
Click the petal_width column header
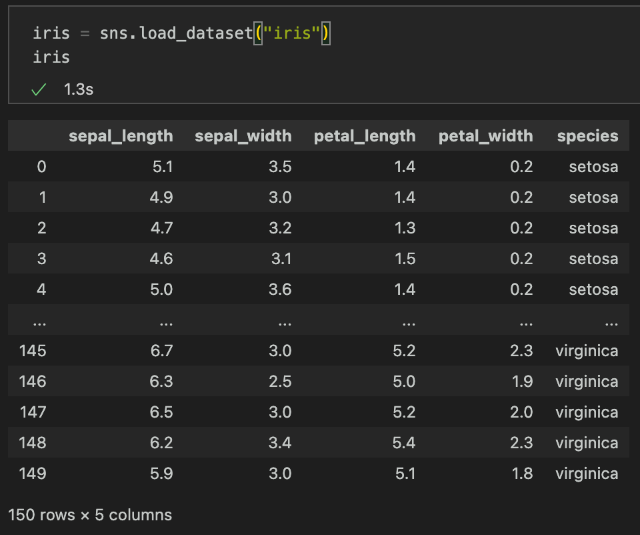(x=486, y=136)
